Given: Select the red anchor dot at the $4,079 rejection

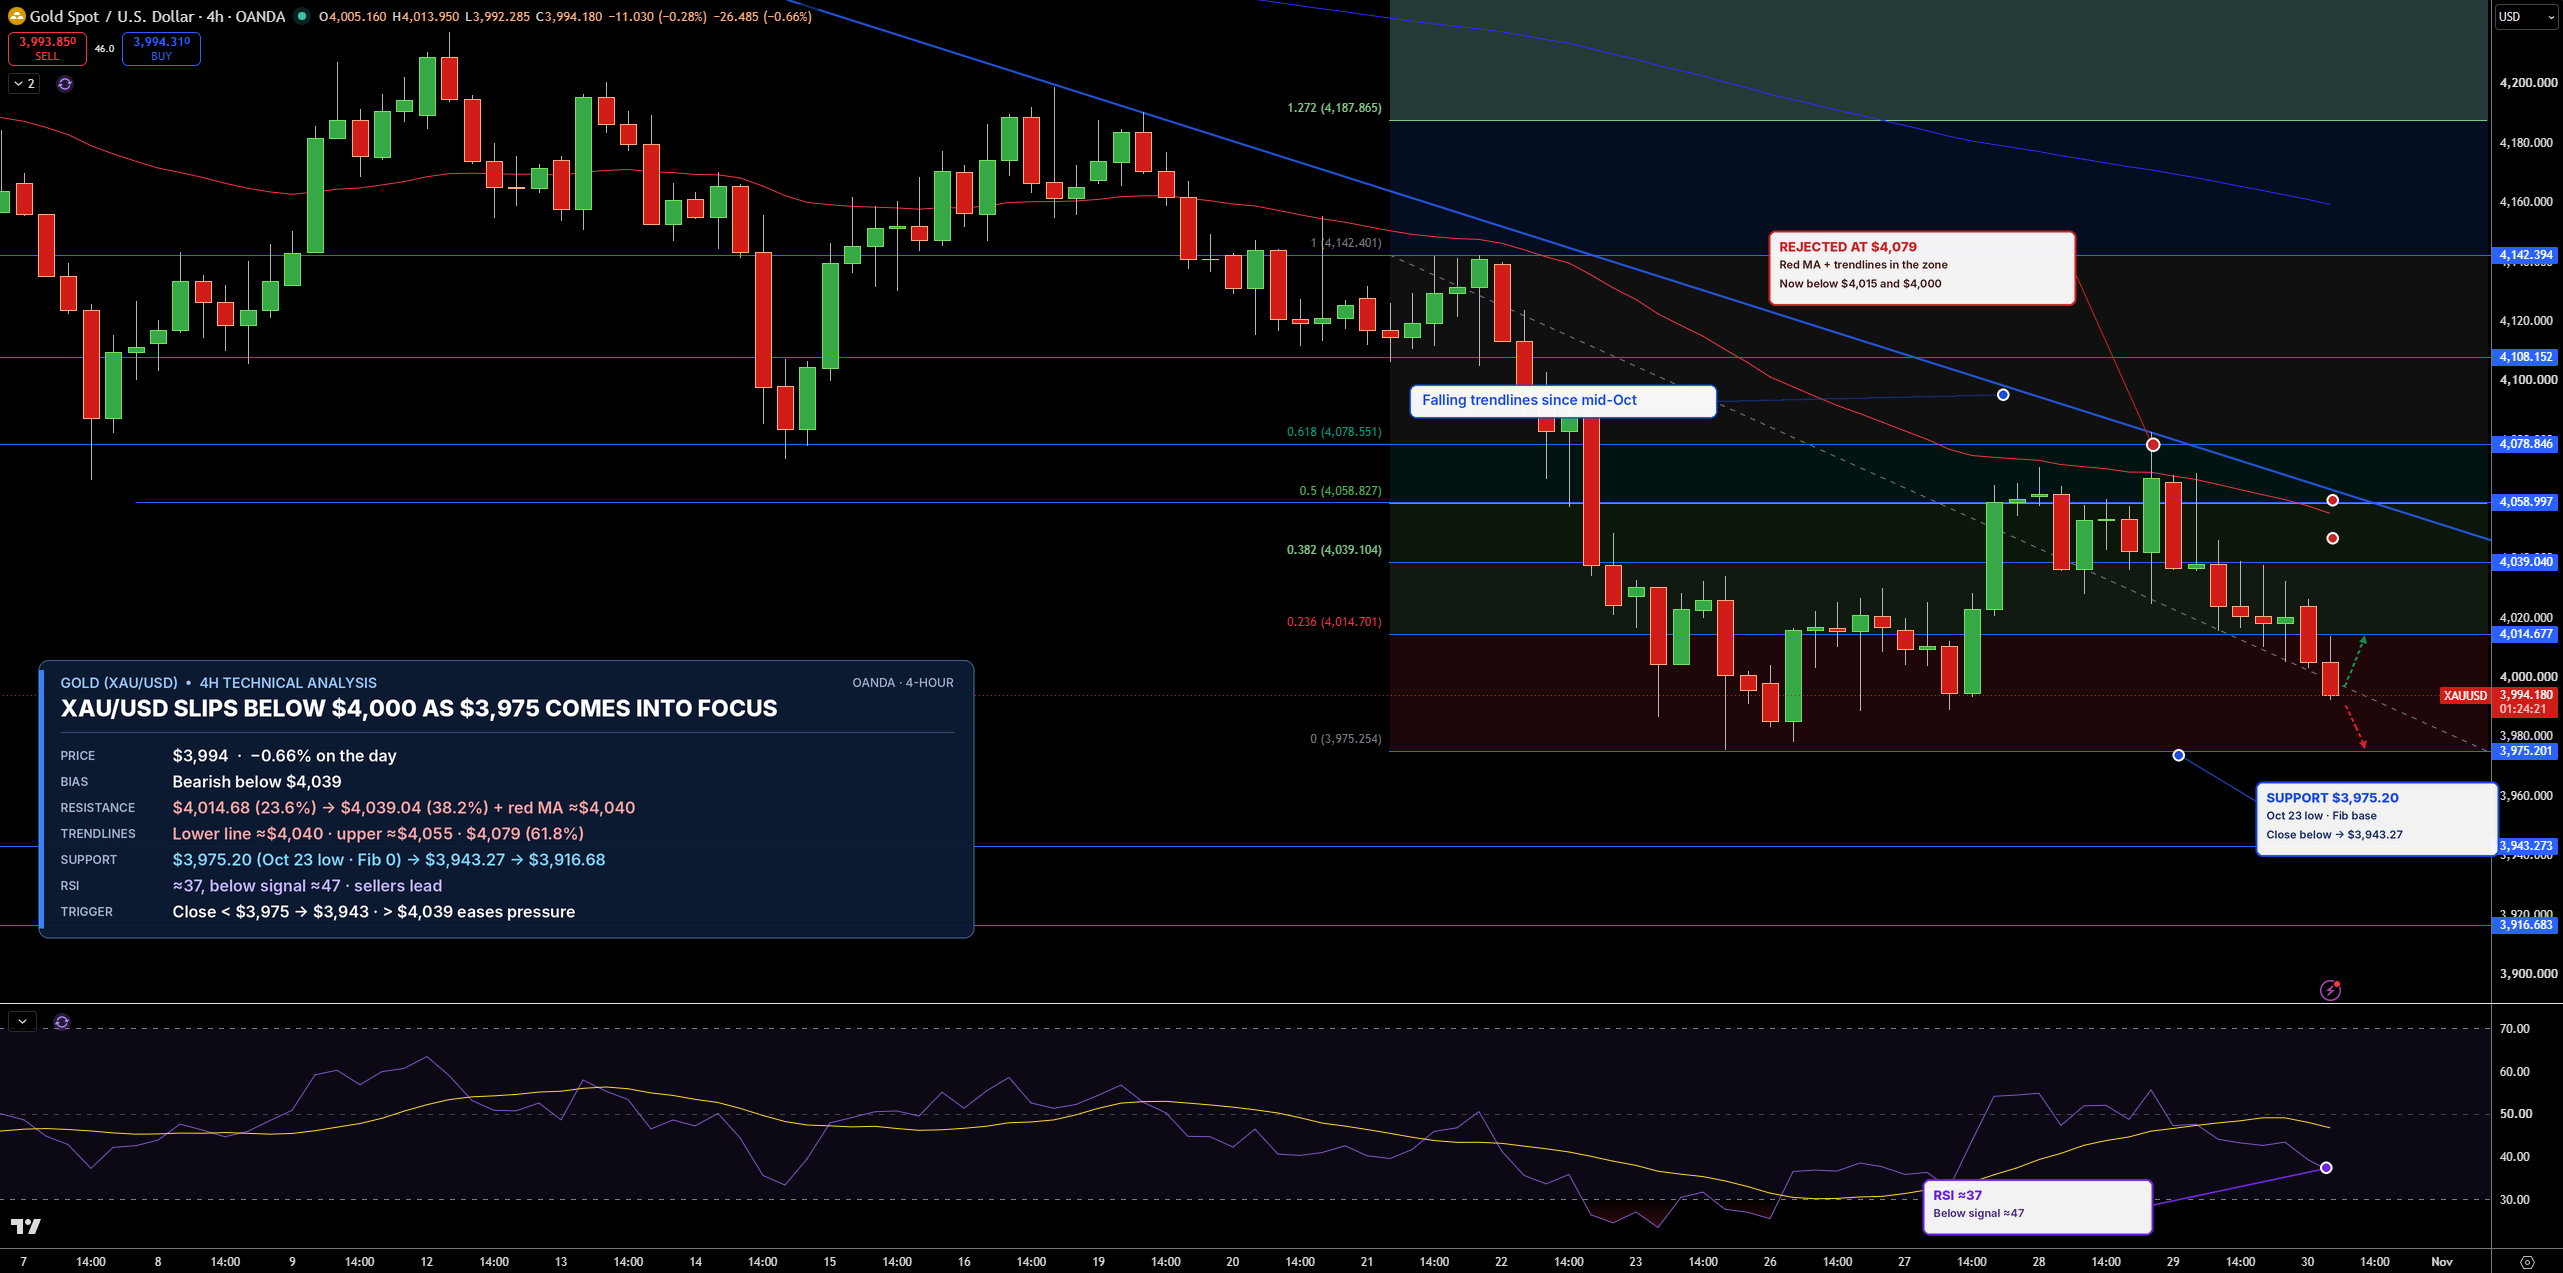Looking at the screenshot, I should (x=2153, y=444).
